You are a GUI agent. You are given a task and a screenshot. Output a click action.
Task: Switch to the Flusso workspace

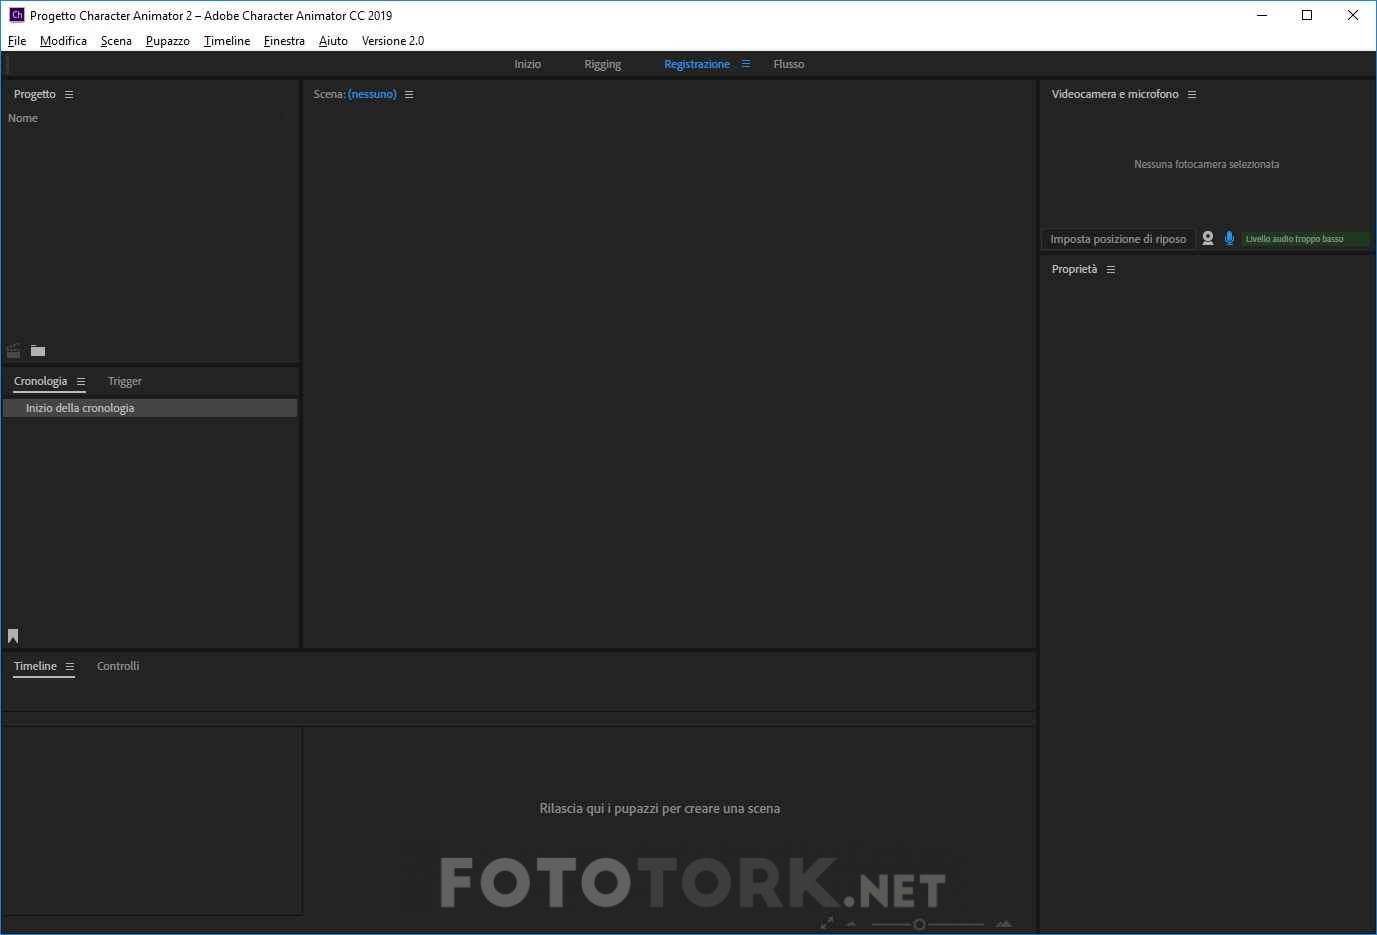tap(789, 64)
